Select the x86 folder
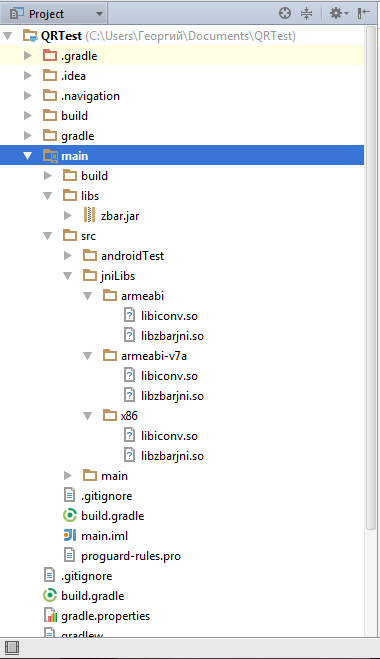This screenshot has height=659, width=380. coord(129,416)
